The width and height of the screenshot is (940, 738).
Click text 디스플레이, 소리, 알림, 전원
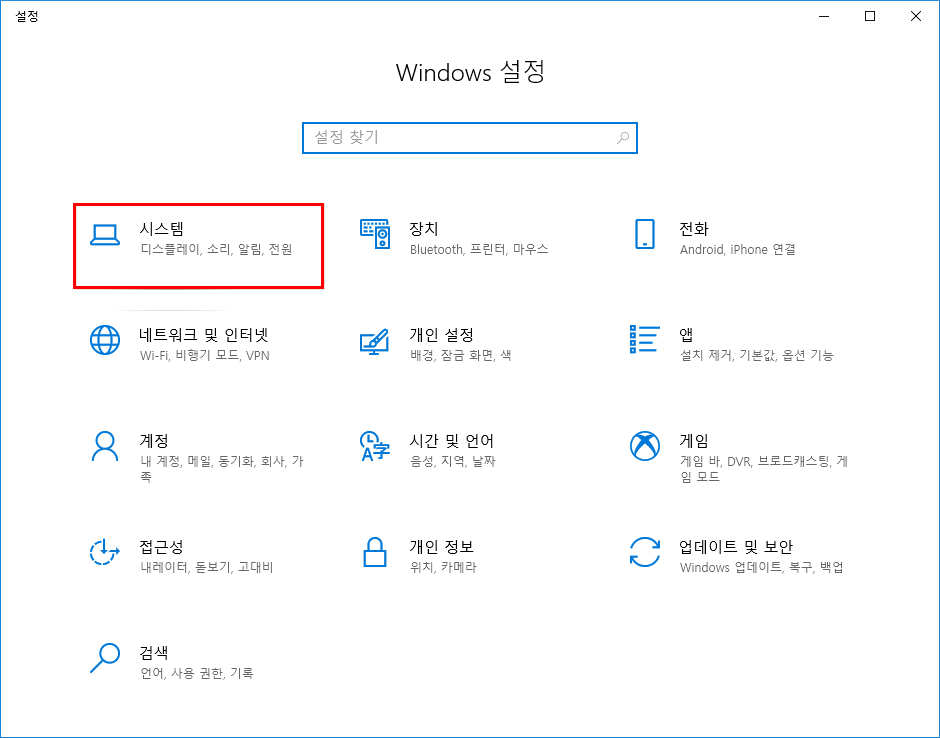216,249
